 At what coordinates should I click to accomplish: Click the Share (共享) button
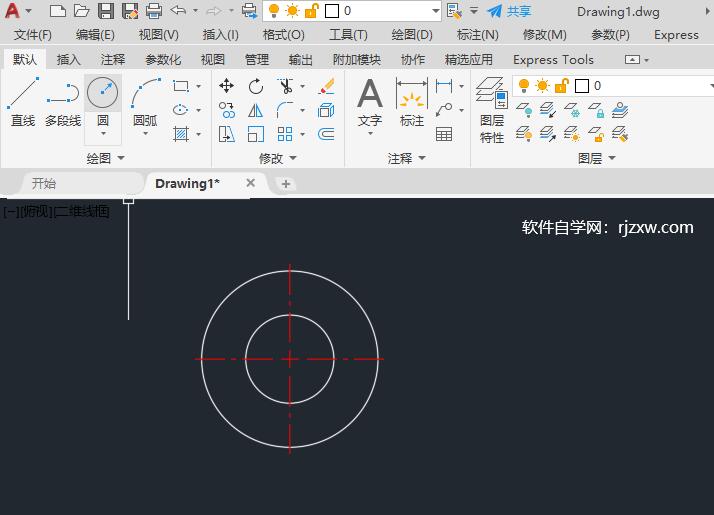point(509,11)
